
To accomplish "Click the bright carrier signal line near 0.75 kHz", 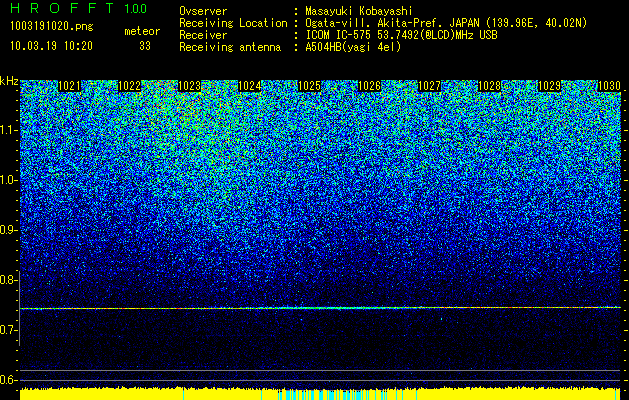I will [x=320, y=308].
